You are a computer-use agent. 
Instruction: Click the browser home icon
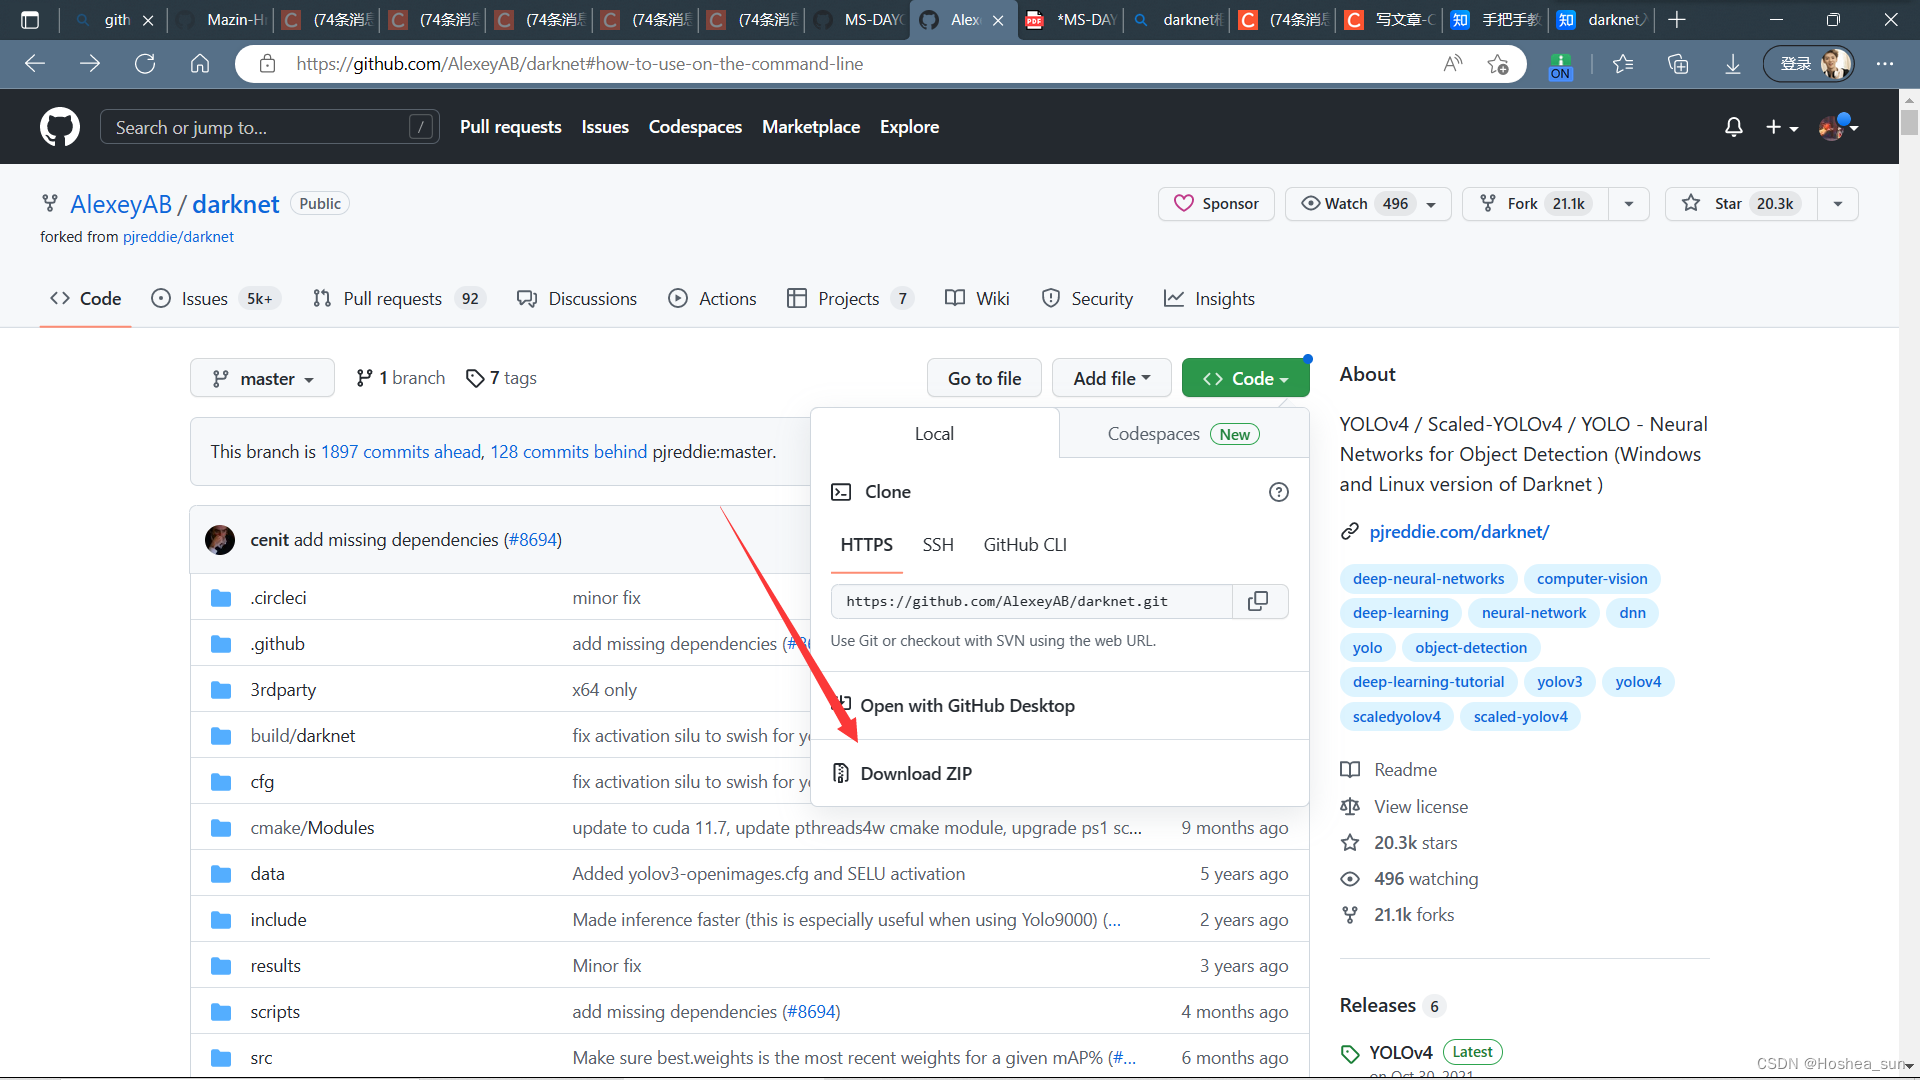click(x=200, y=64)
